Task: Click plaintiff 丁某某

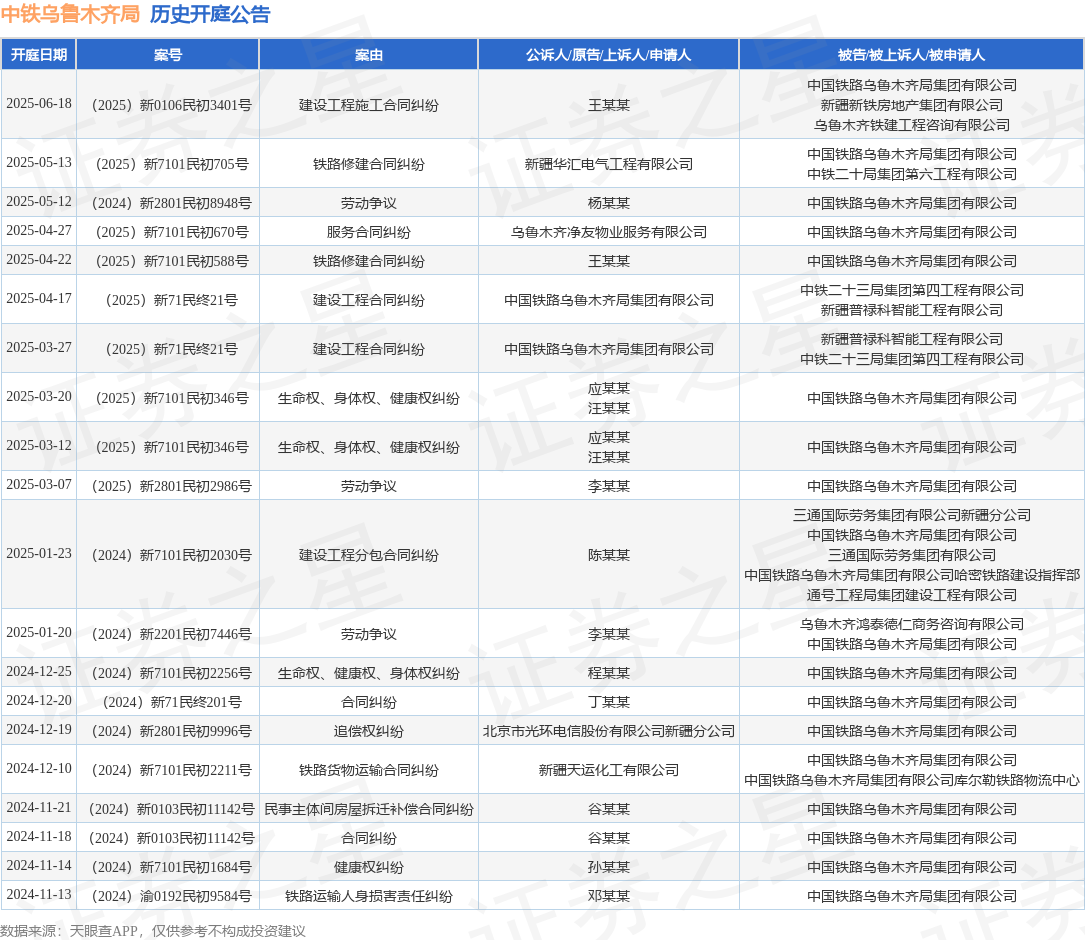Action: [x=608, y=703]
